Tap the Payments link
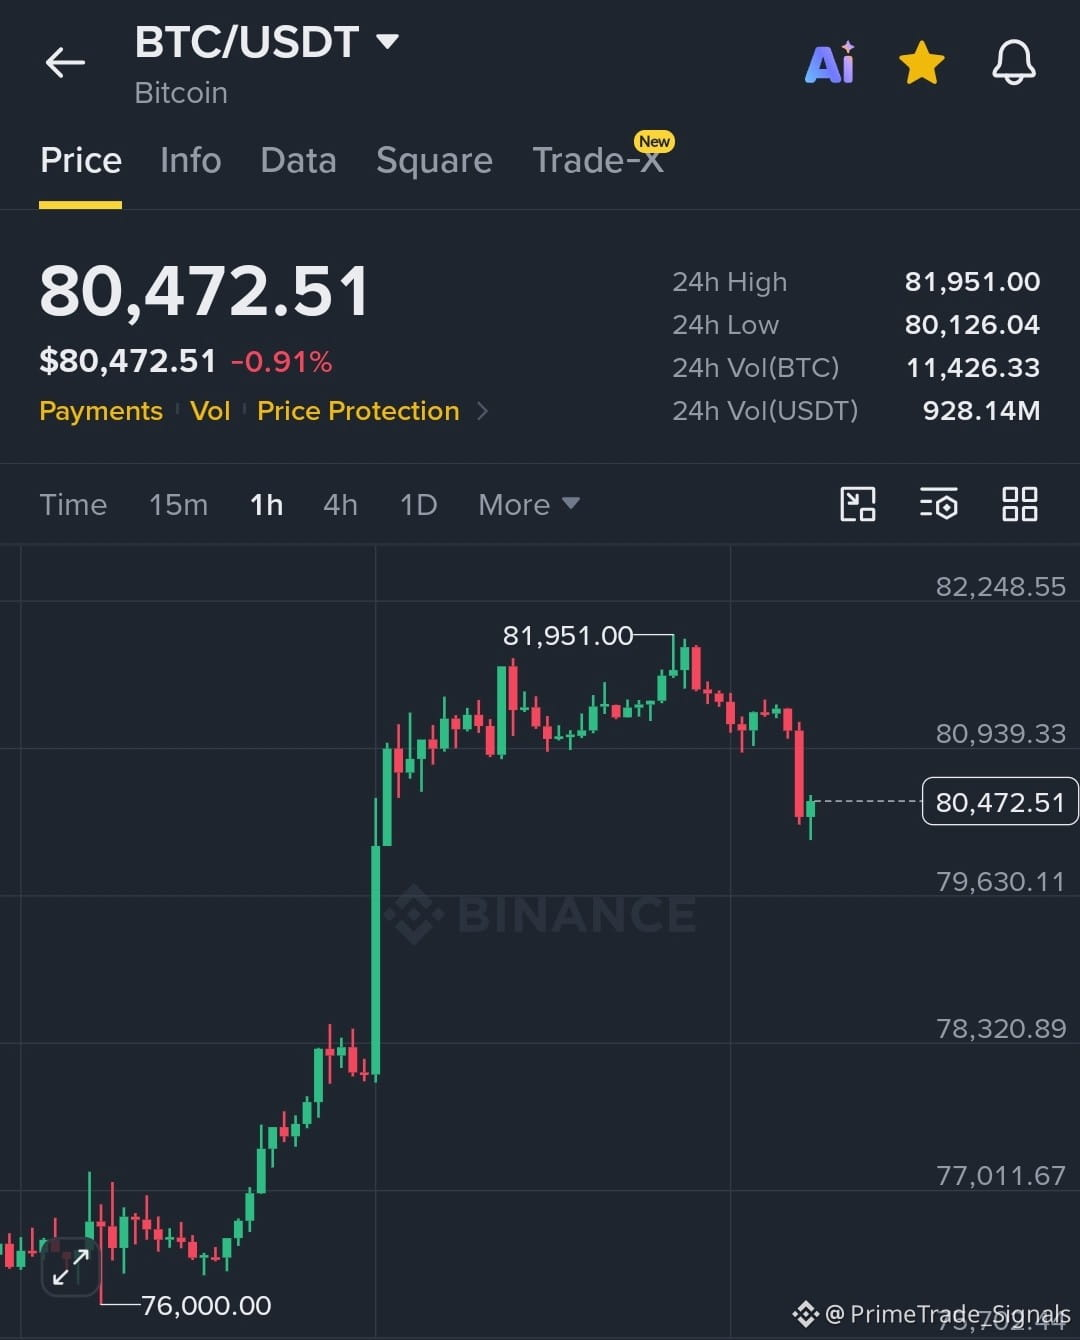The height and width of the screenshot is (1340, 1080). point(101,411)
